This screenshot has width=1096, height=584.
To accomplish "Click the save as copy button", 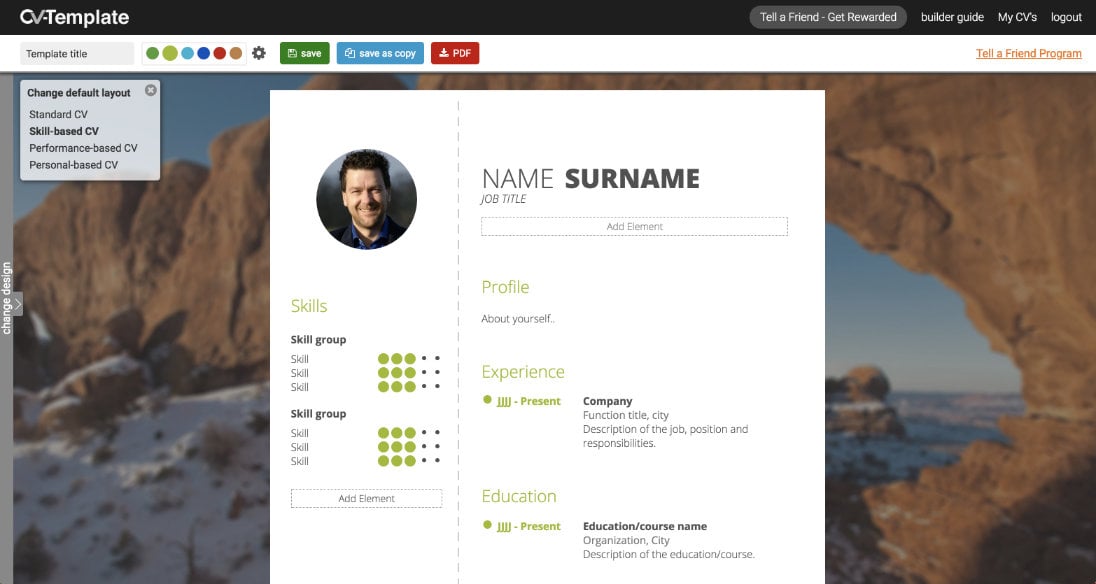I will (380, 53).
